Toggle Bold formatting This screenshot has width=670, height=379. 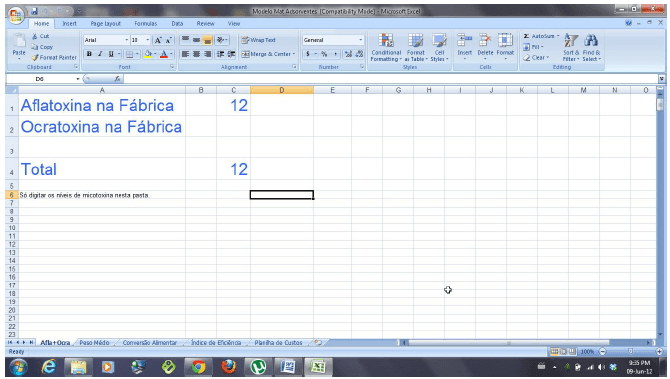(x=89, y=54)
